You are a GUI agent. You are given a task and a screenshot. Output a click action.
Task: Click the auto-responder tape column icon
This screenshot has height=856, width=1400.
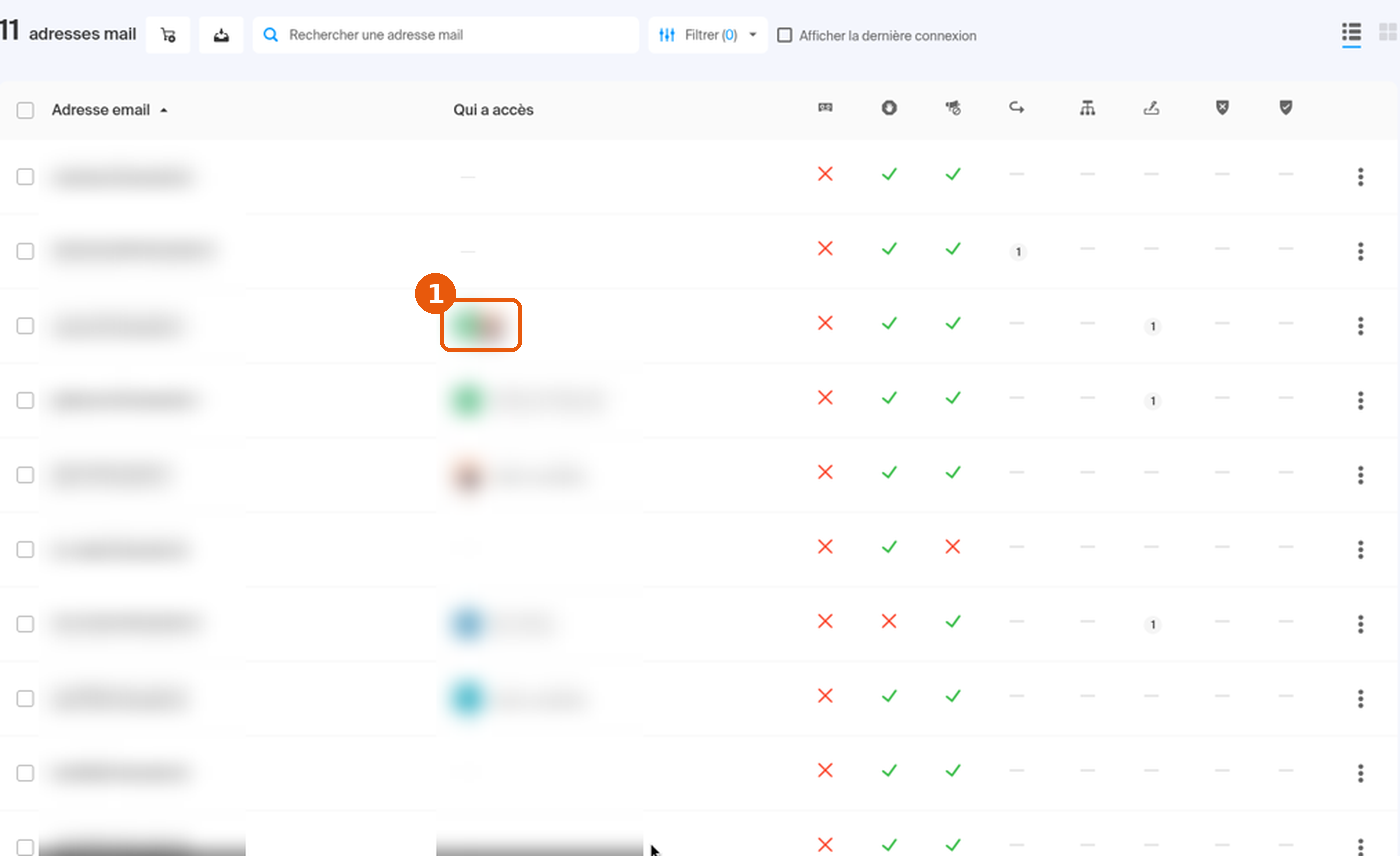pos(825,108)
